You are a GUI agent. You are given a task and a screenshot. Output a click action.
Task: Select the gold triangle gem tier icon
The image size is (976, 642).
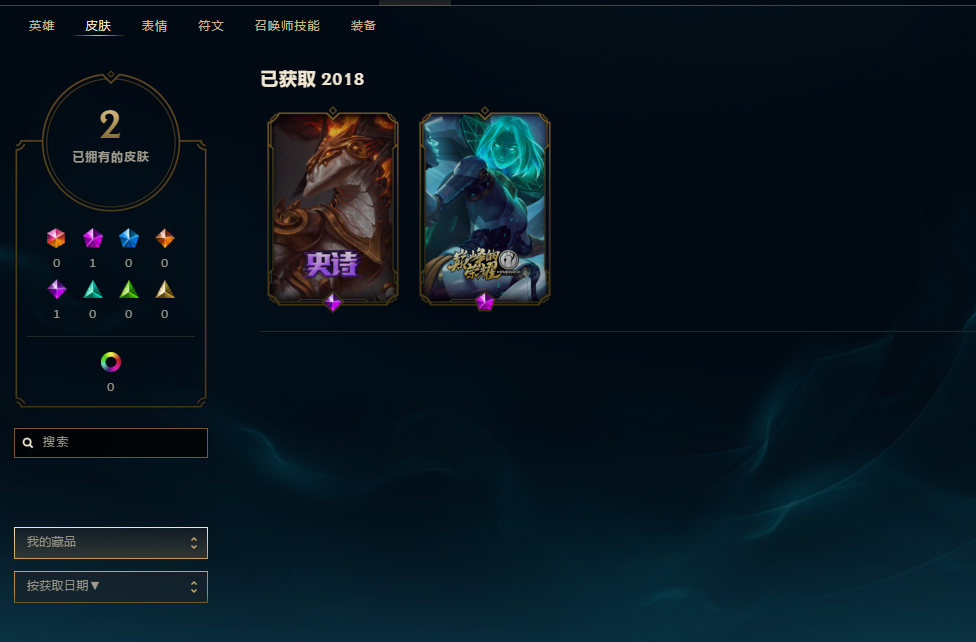(x=165, y=290)
